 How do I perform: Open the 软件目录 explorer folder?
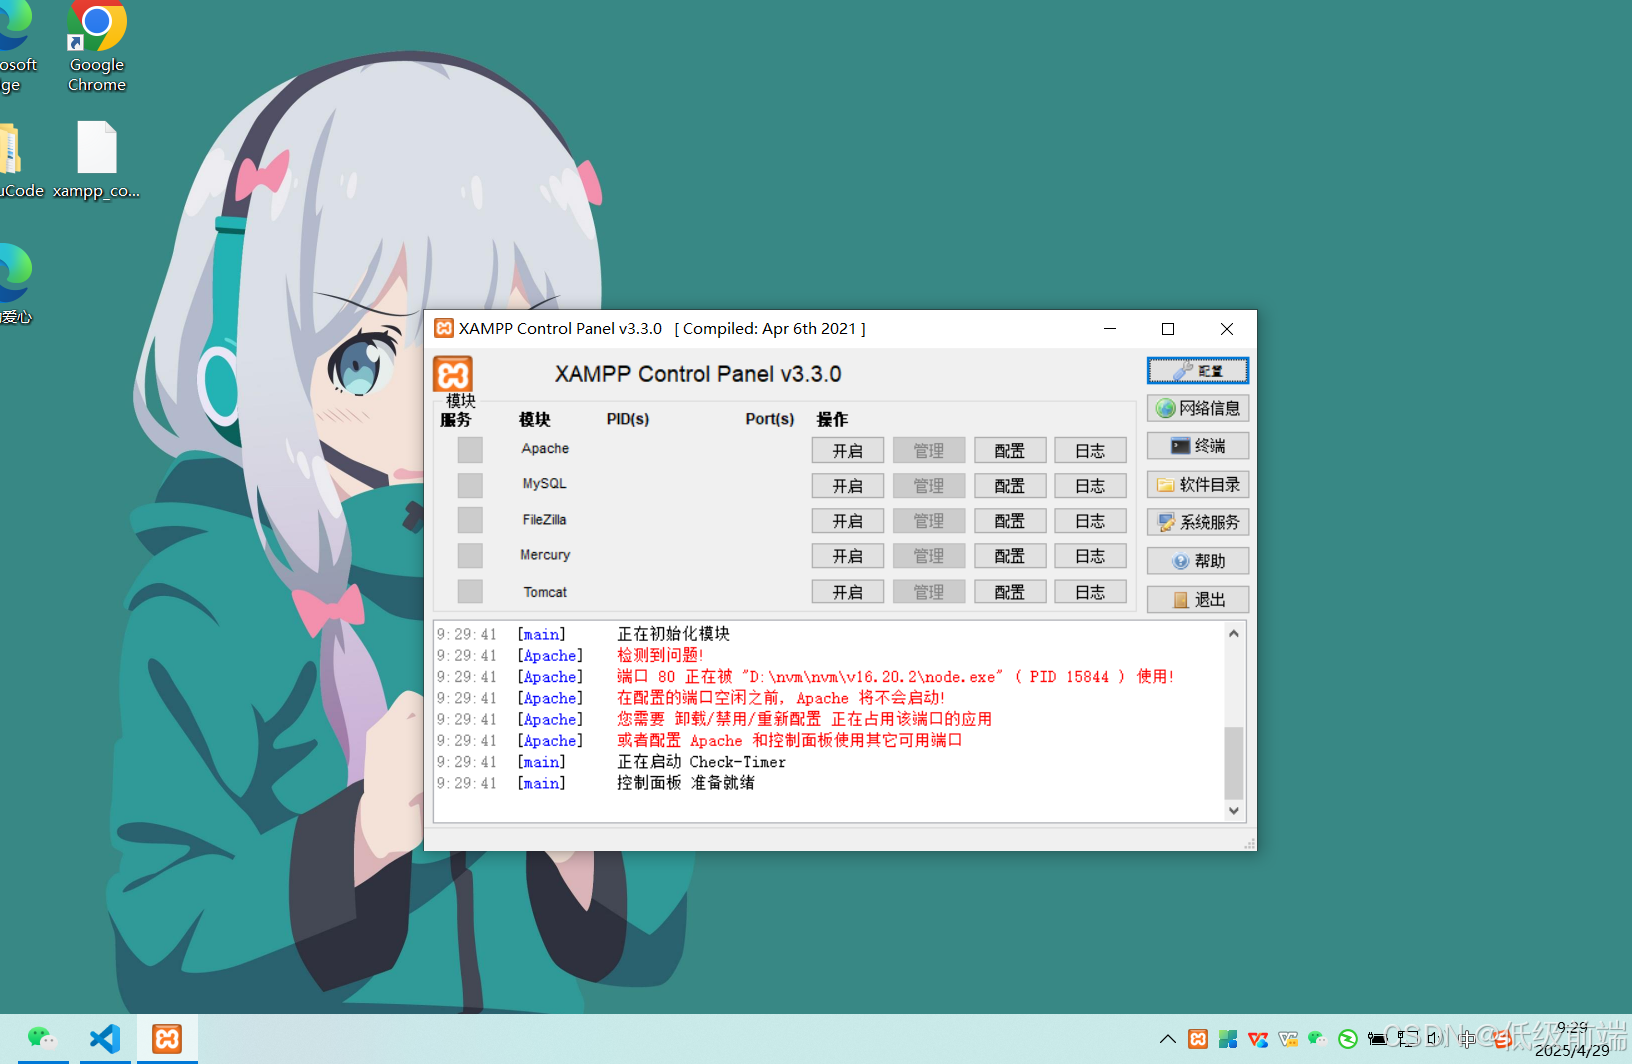[x=1197, y=485]
